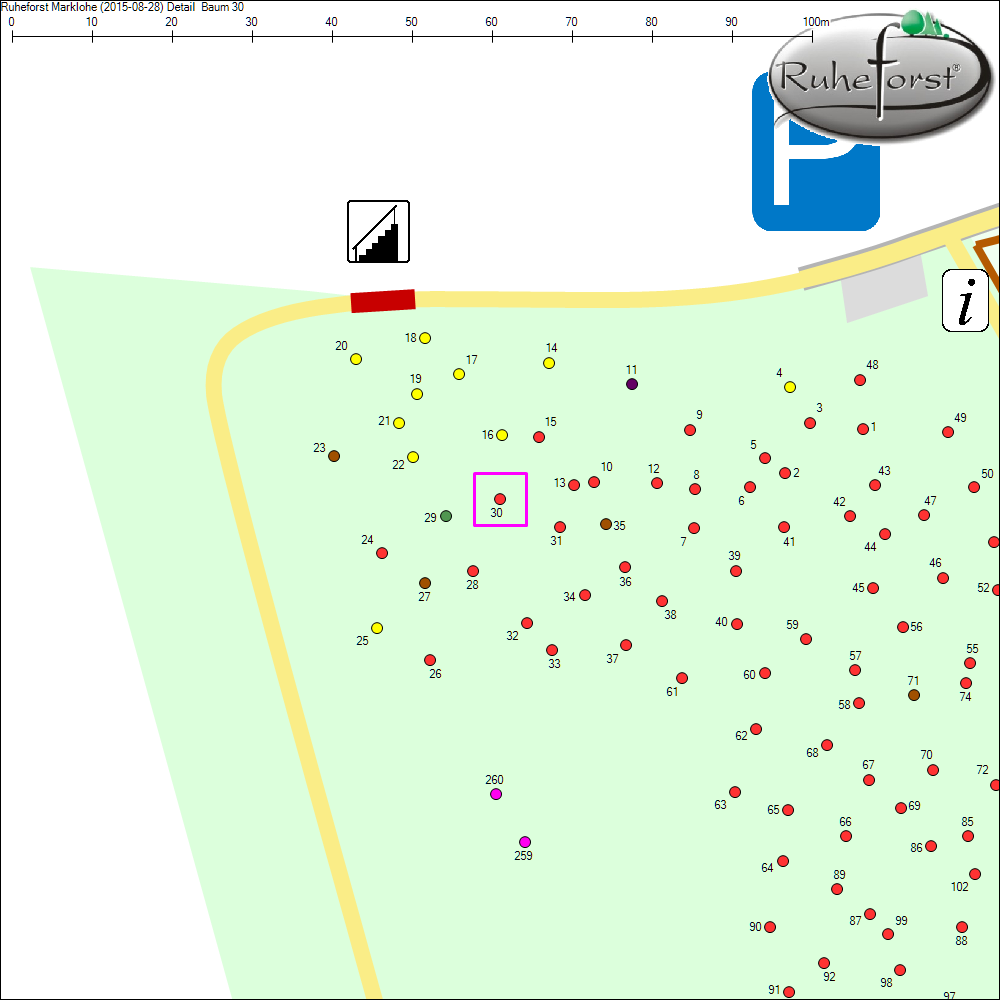
Task: Click title text 'Ruheforst Marklohe (2015-08-28) Detail'
Action: click(98, 7)
